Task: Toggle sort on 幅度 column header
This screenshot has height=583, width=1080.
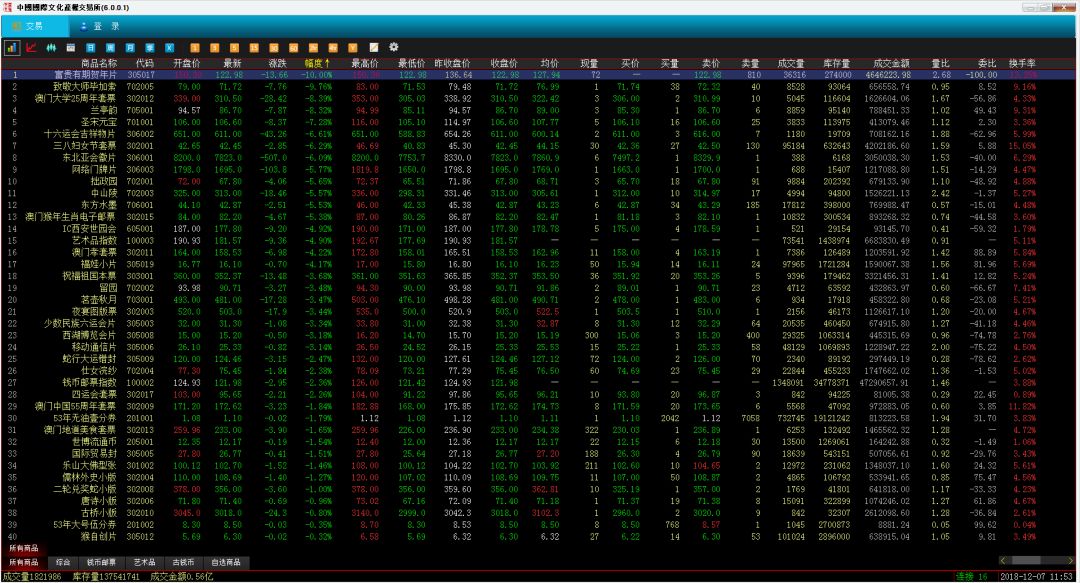Action: [318, 63]
